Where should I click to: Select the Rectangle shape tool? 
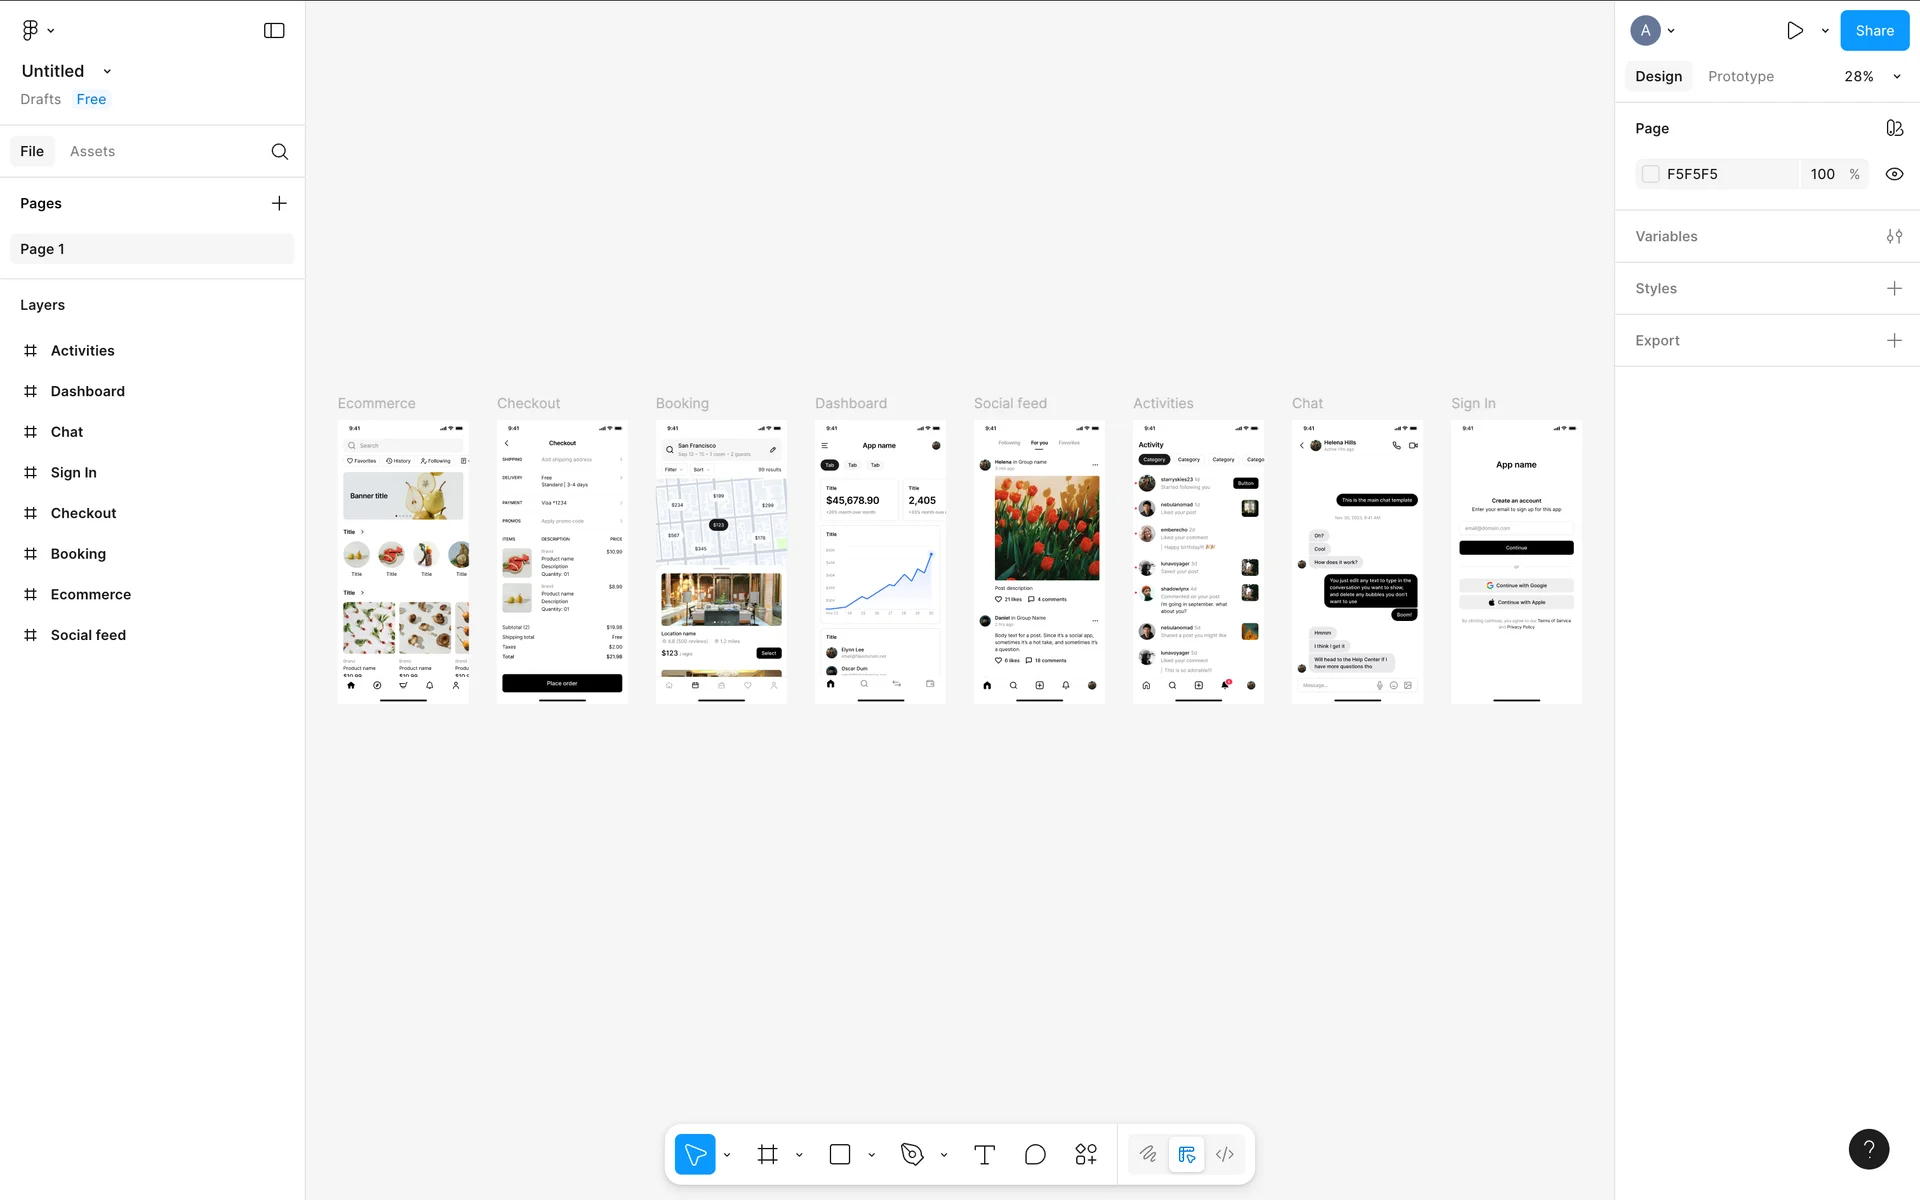840,1154
